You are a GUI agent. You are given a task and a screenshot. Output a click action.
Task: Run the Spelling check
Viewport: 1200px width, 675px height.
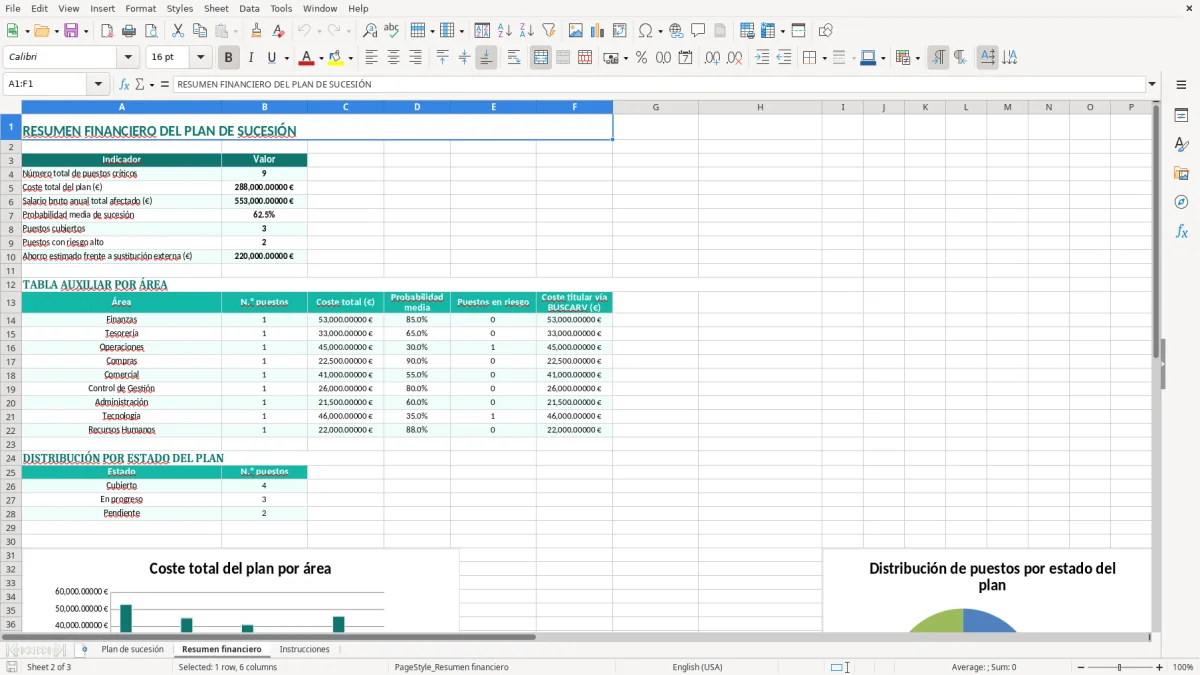pyautogui.click(x=392, y=31)
